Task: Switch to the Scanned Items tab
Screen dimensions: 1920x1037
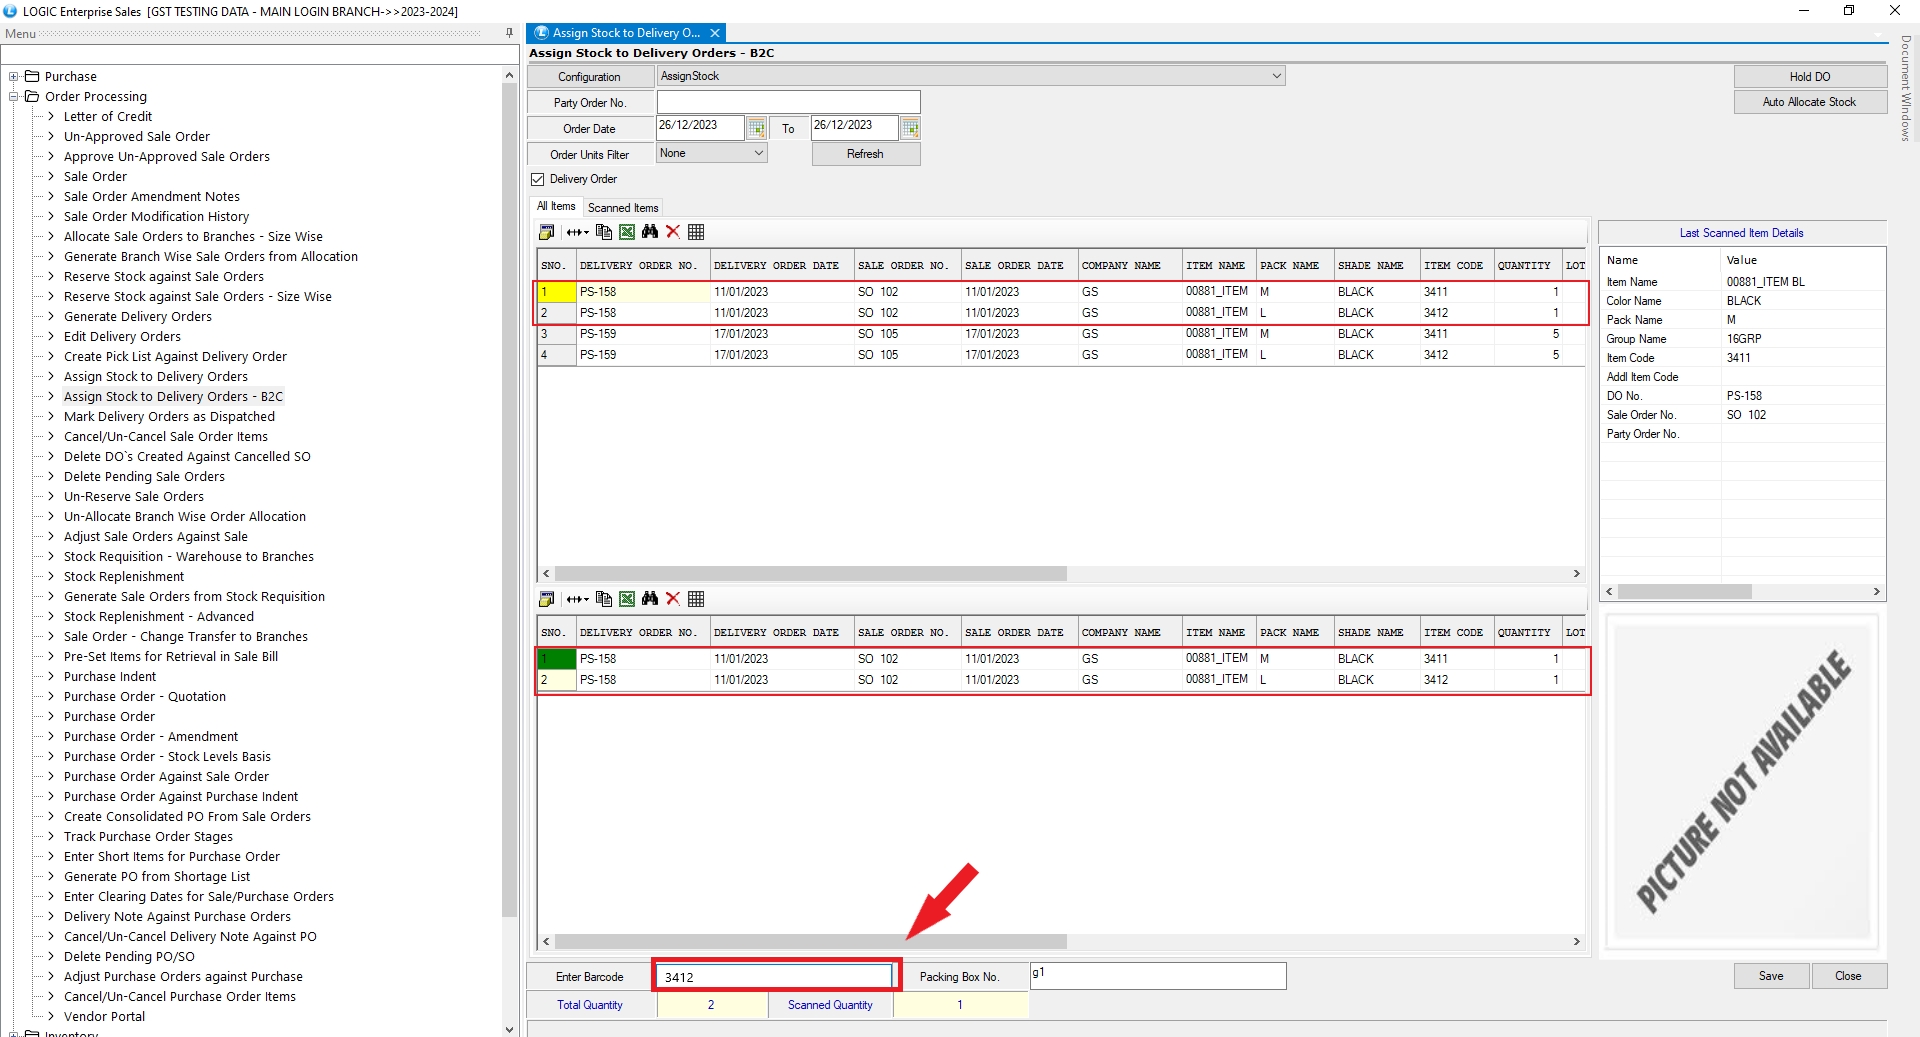Action: pyautogui.click(x=623, y=208)
